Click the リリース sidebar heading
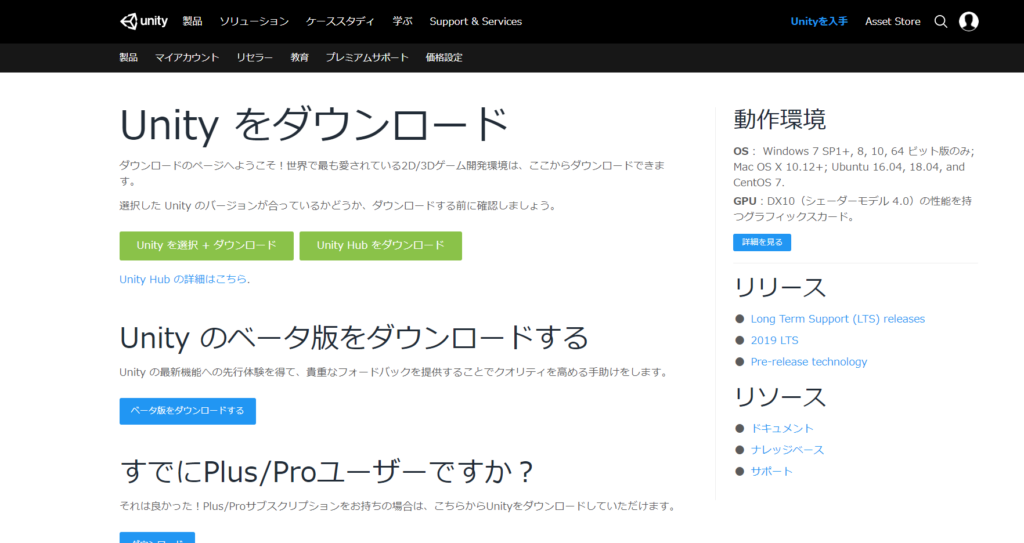The image size is (1024, 543). click(x=780, y=288)
